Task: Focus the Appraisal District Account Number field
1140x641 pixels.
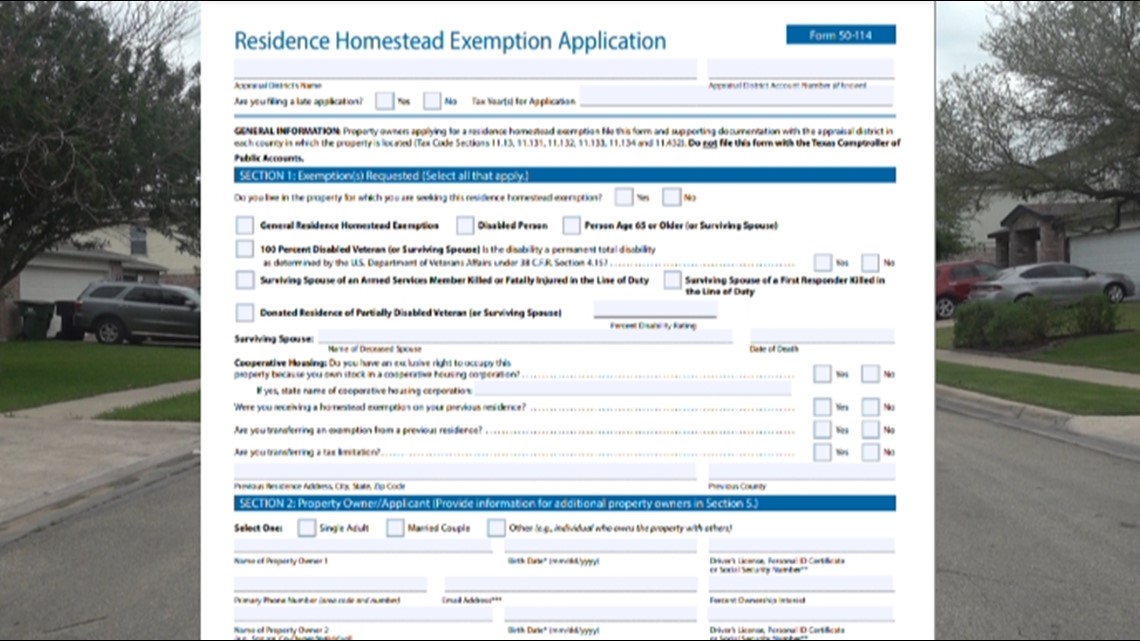Action: pyautogui.click(x=800, y=69)
